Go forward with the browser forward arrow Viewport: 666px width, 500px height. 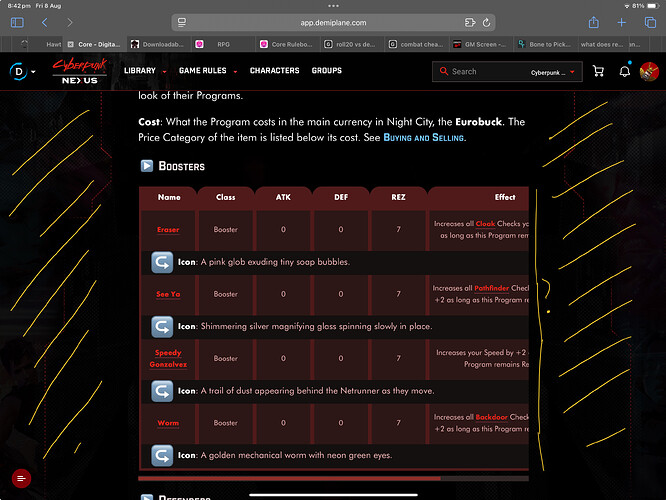[70, 23]
